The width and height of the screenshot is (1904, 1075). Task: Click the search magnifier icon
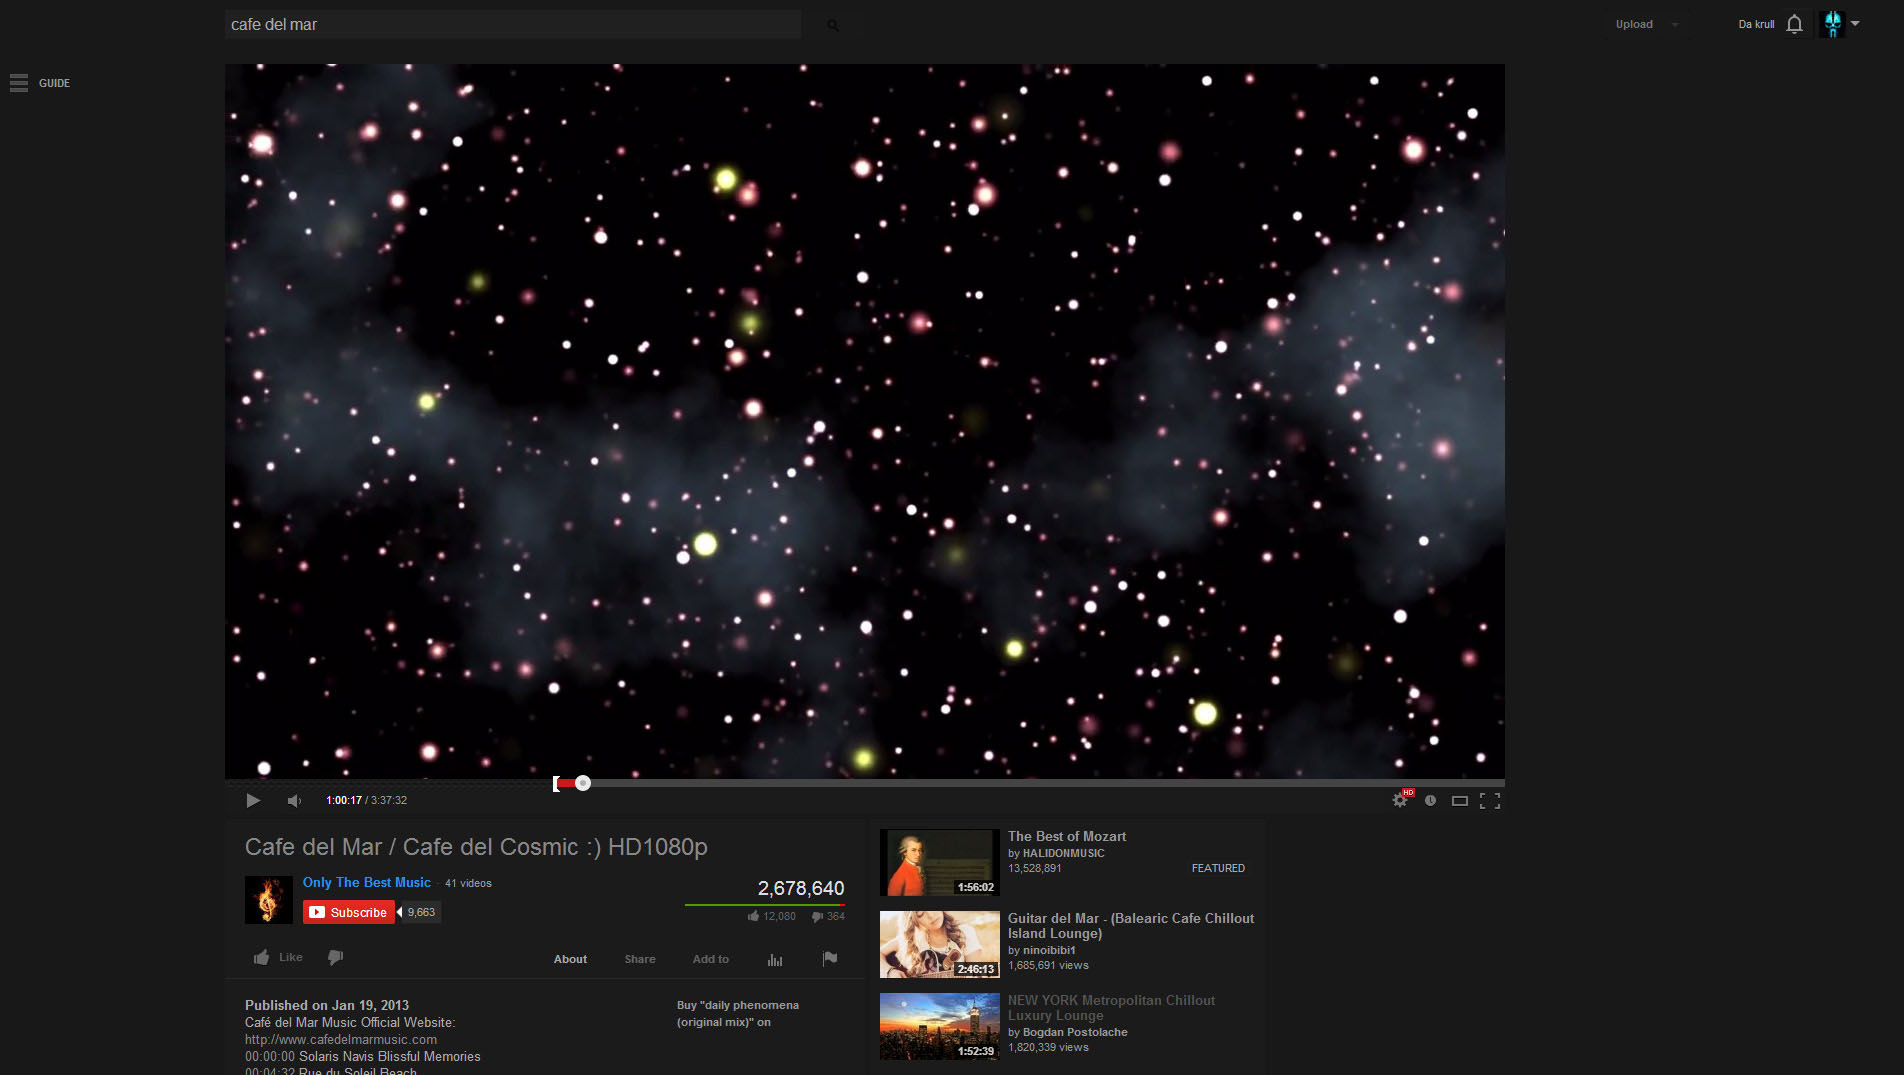[x=832, y=24]
